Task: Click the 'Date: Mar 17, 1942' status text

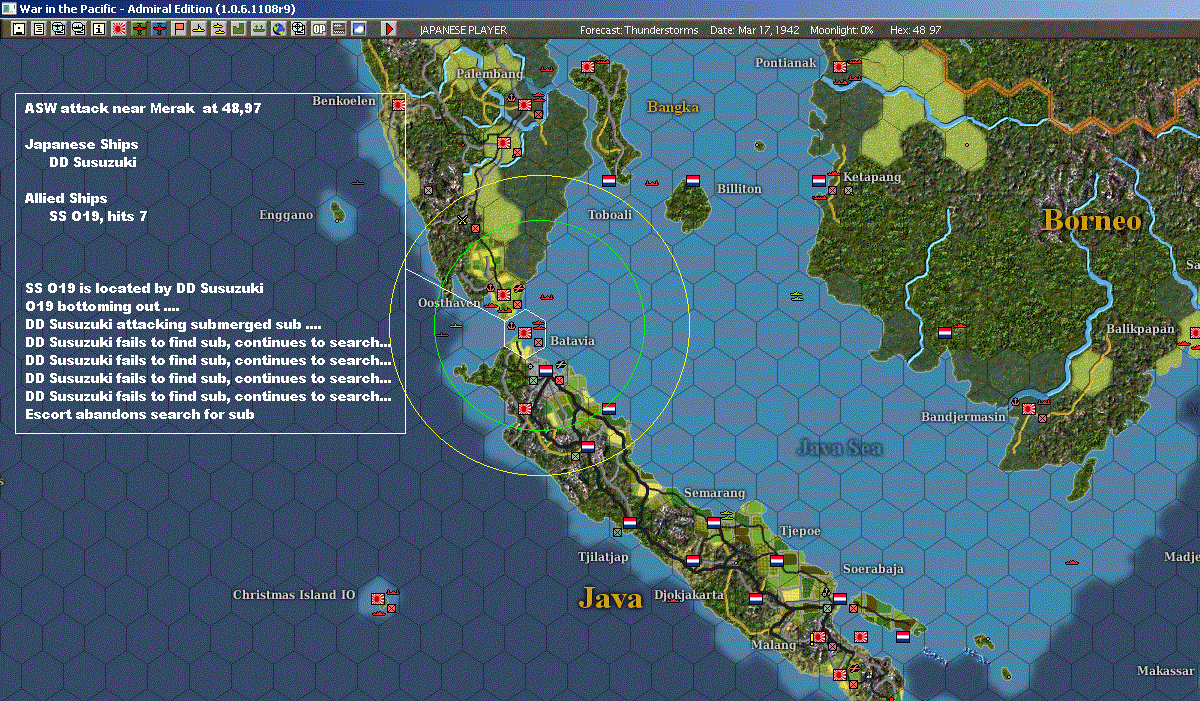Action: 756,30
